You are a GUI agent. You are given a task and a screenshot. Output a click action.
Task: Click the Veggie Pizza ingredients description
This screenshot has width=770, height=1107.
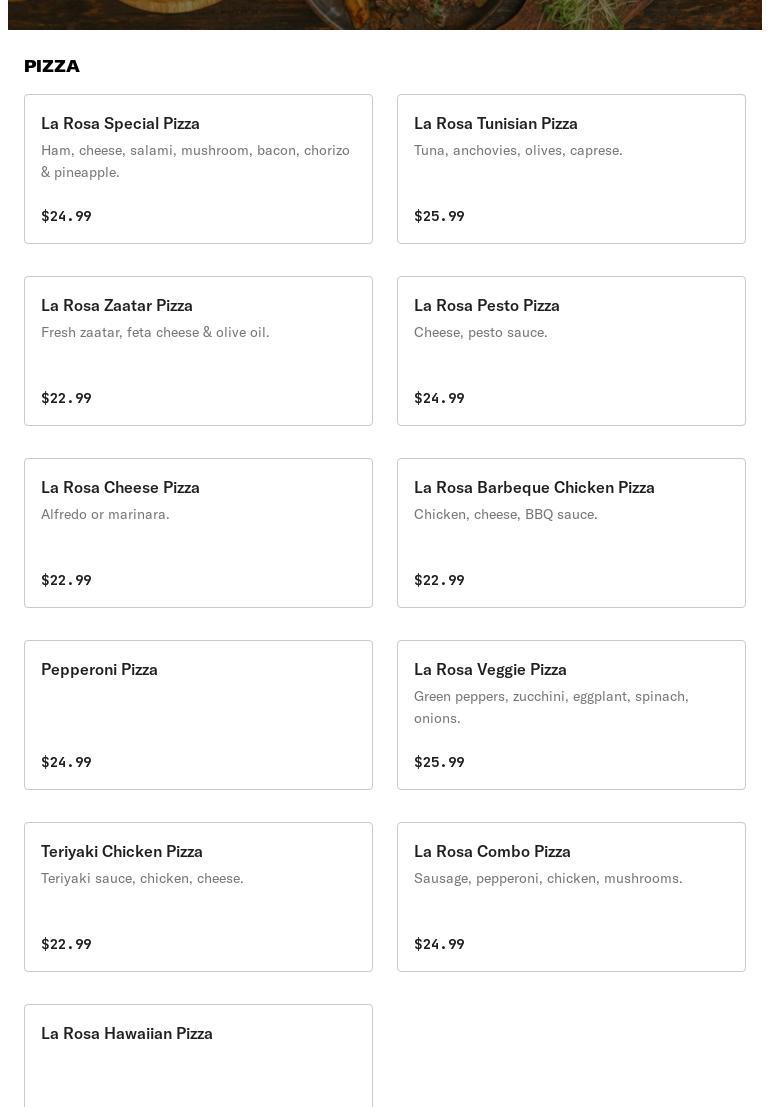pos(551,707)
